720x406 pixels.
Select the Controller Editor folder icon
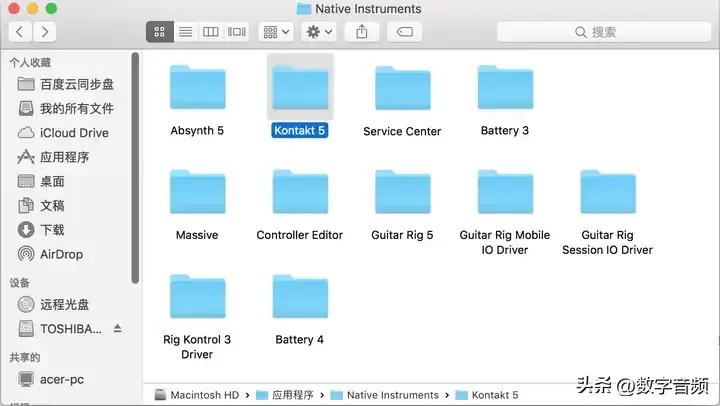pos(300,192)
